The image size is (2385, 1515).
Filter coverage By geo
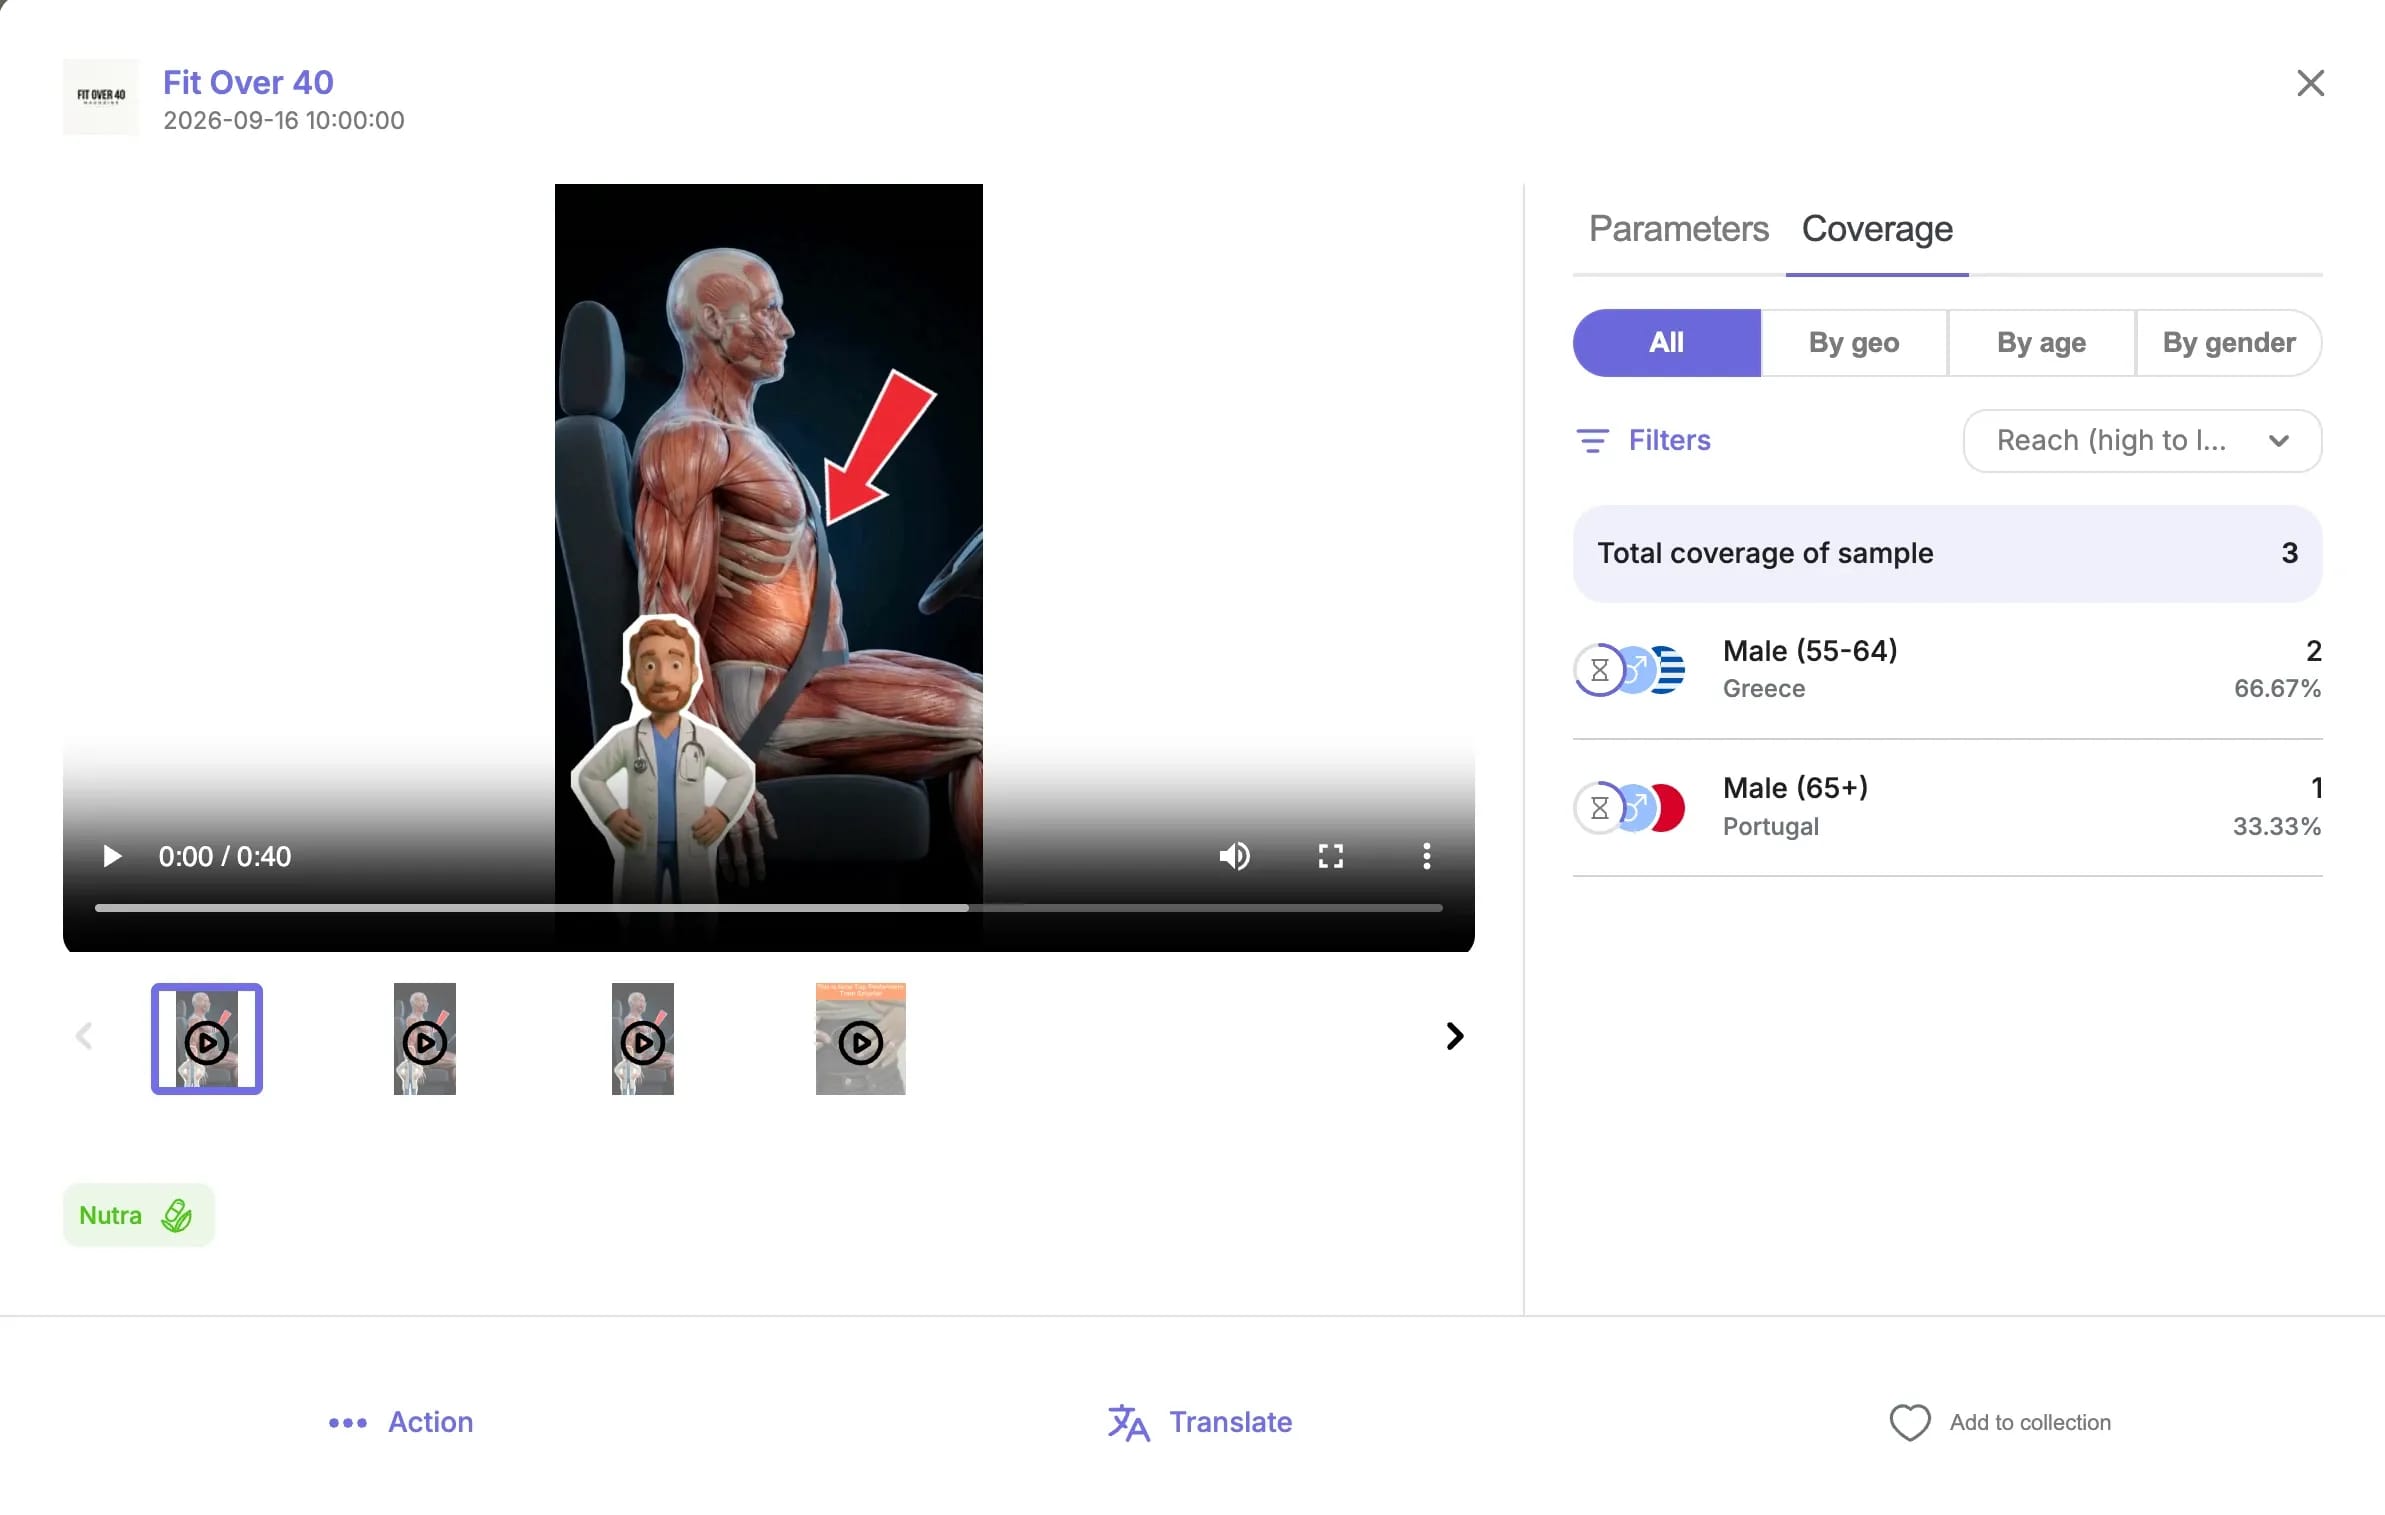1854,343
